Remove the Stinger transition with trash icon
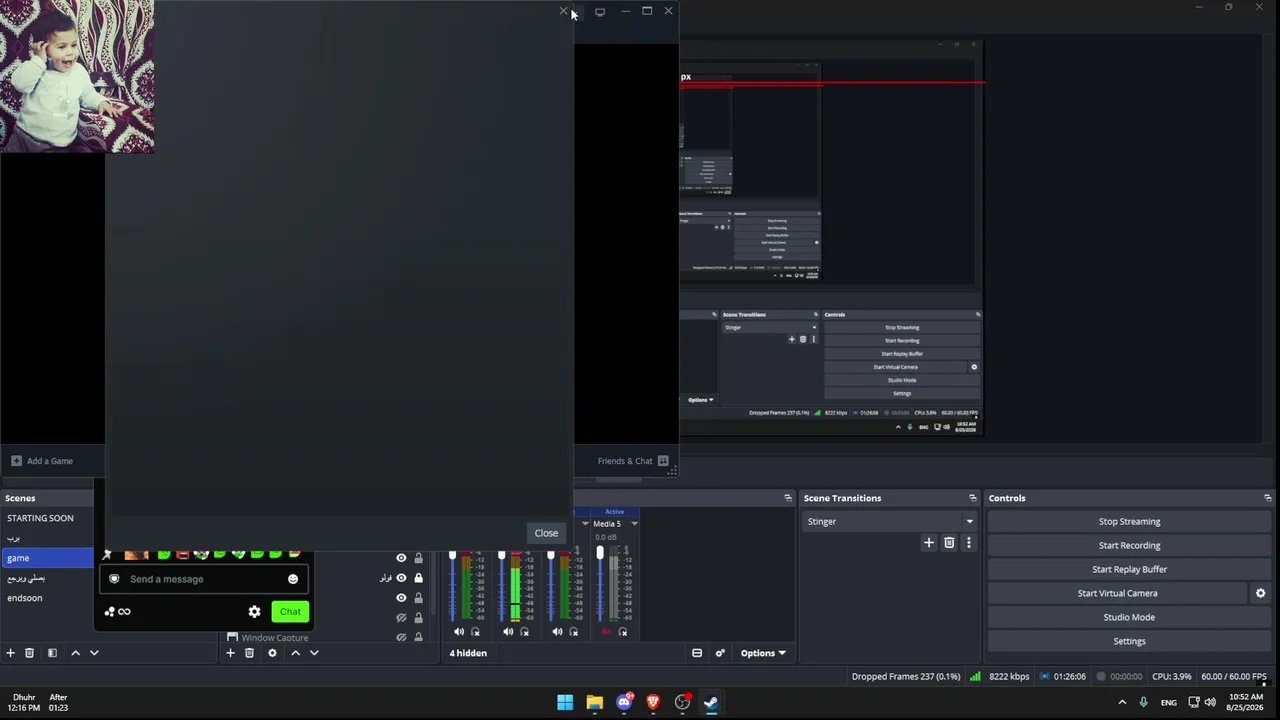 pos(949,543)
